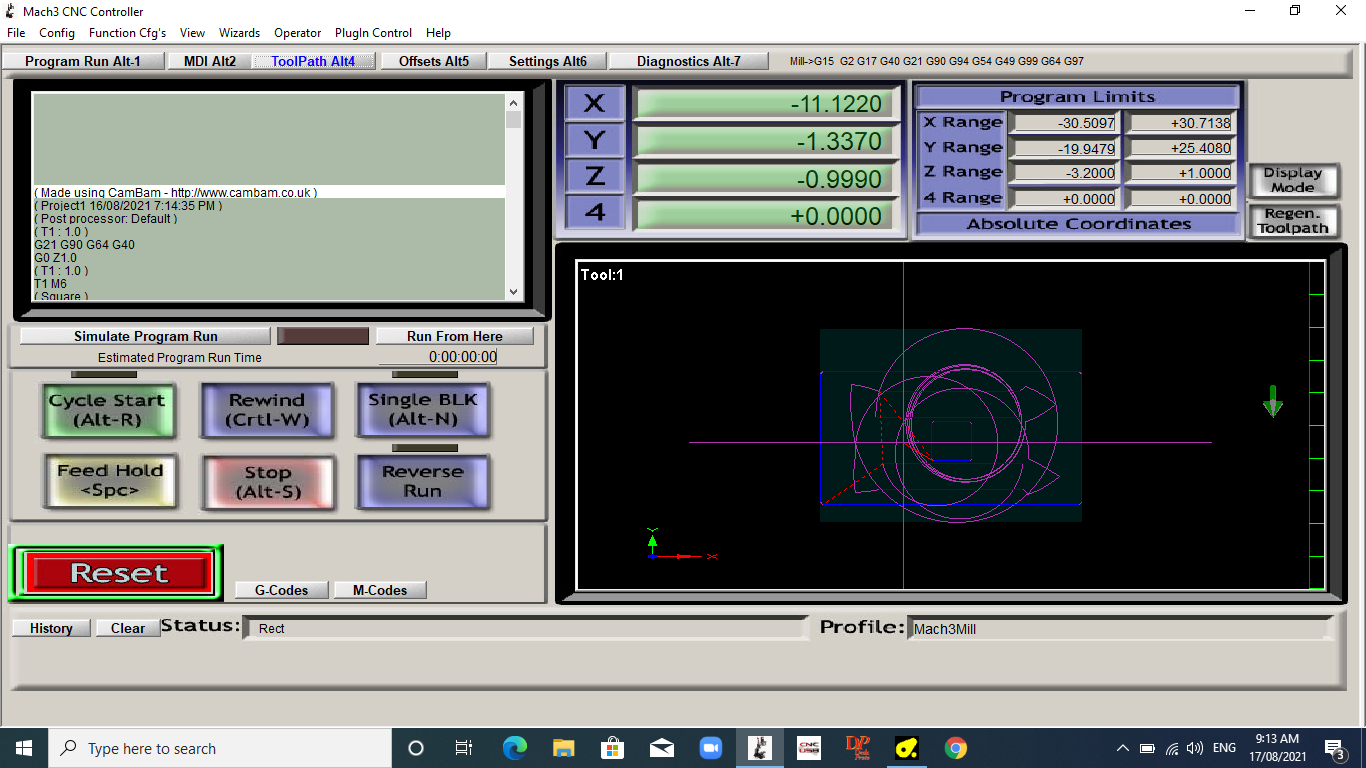Zero the X axis DRO button

click(x=594, y=103)
